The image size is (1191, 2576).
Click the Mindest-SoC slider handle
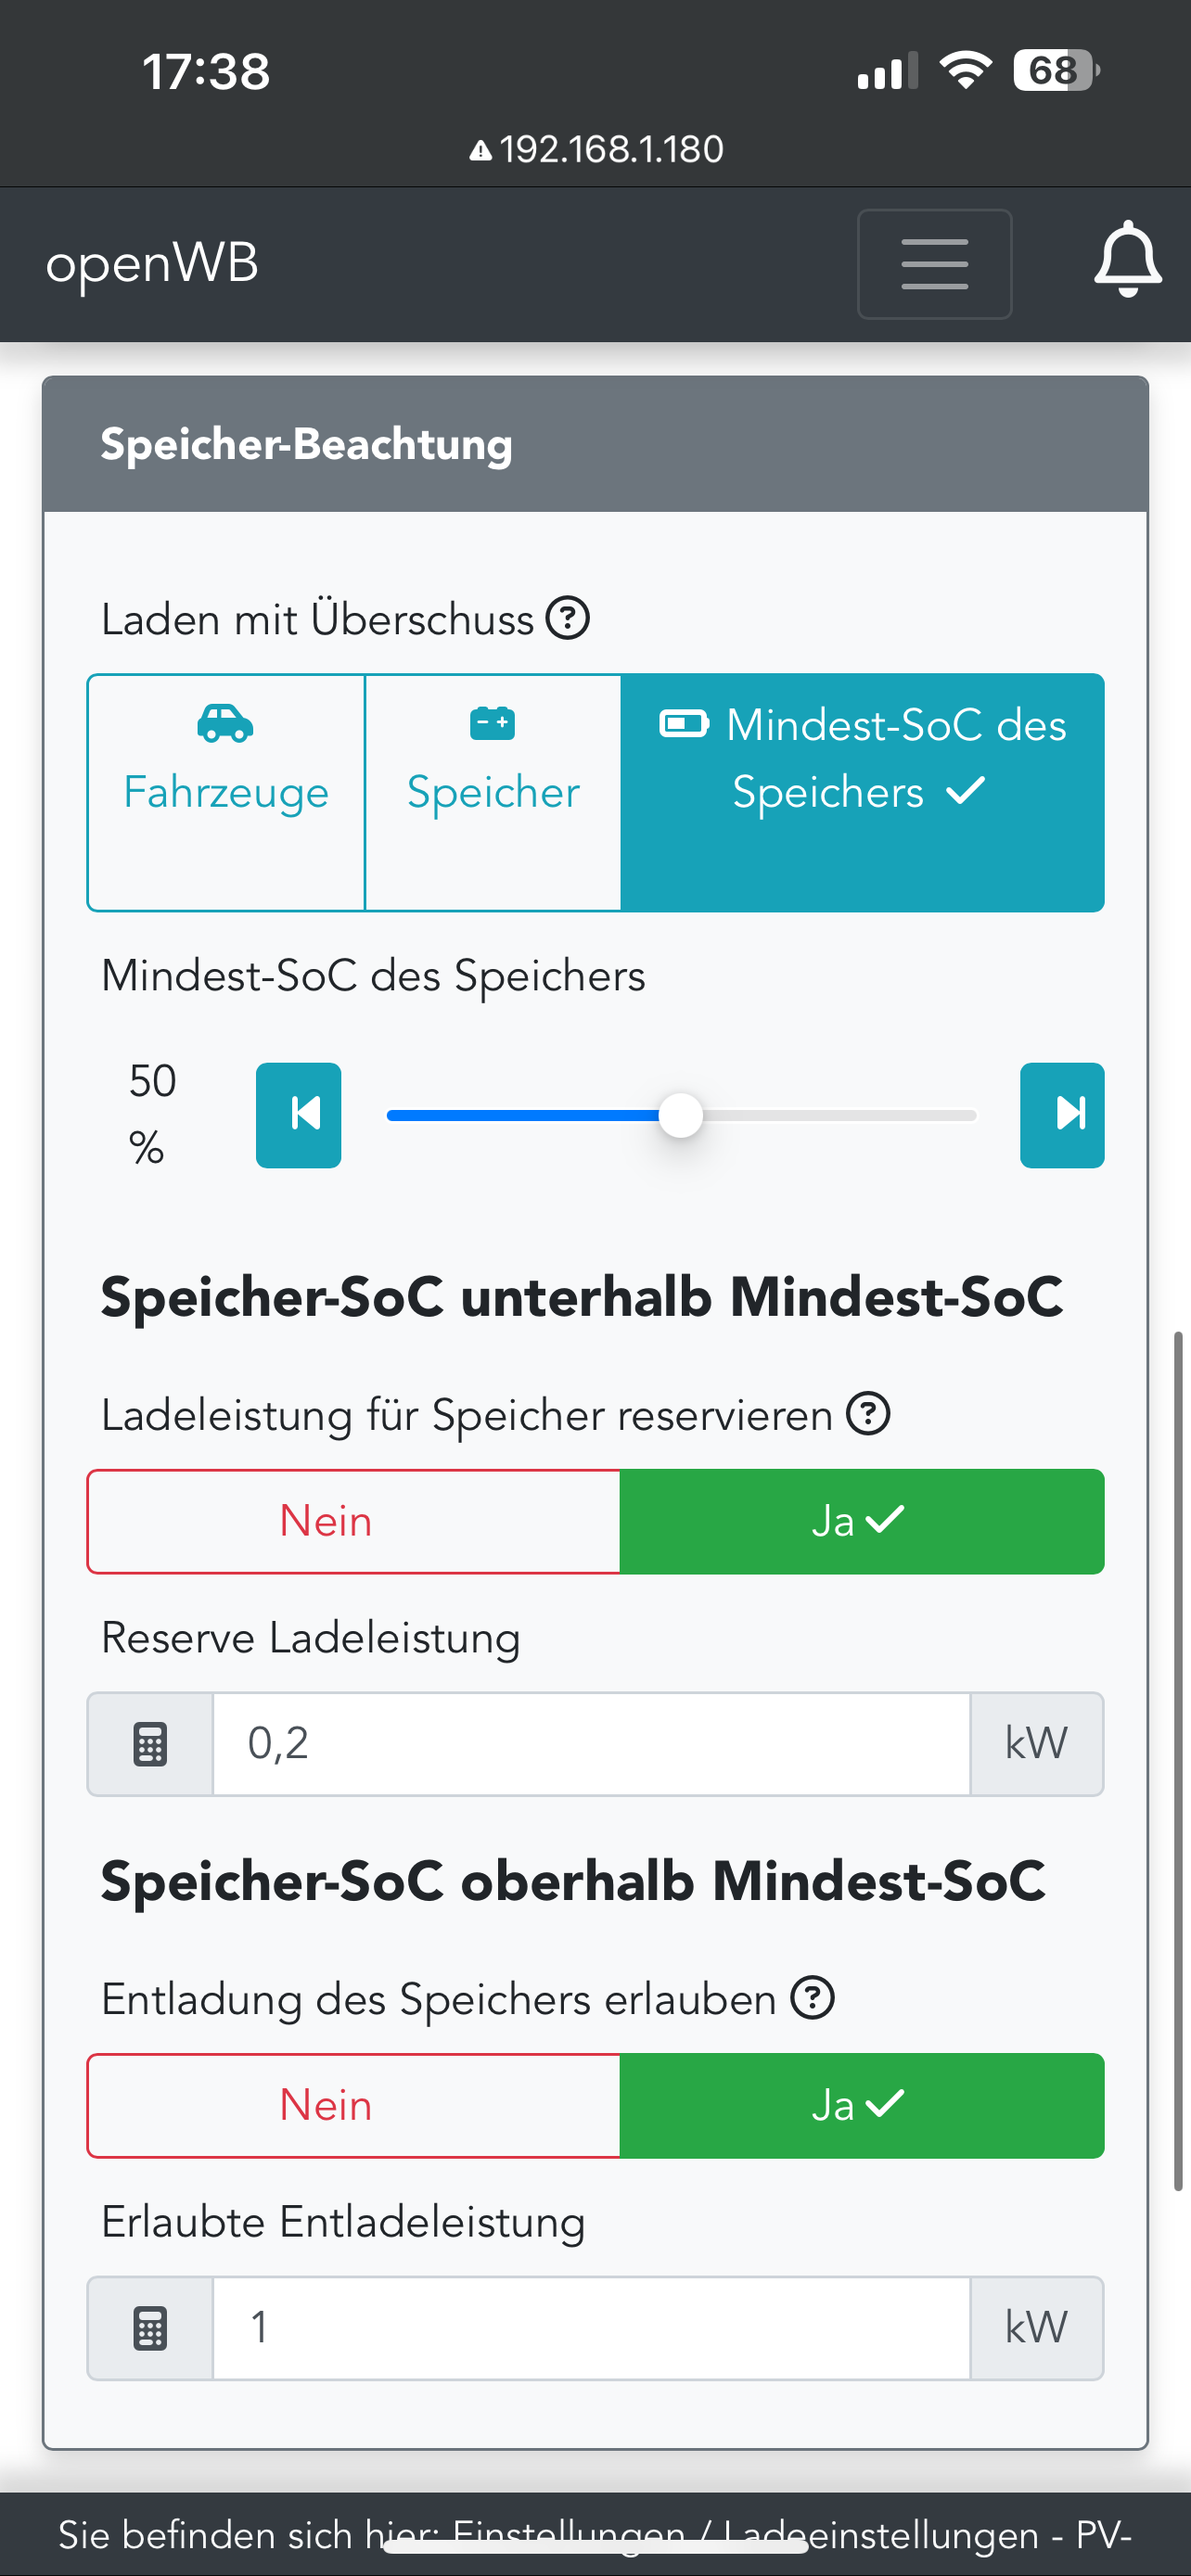click(x=681, y=1115)
